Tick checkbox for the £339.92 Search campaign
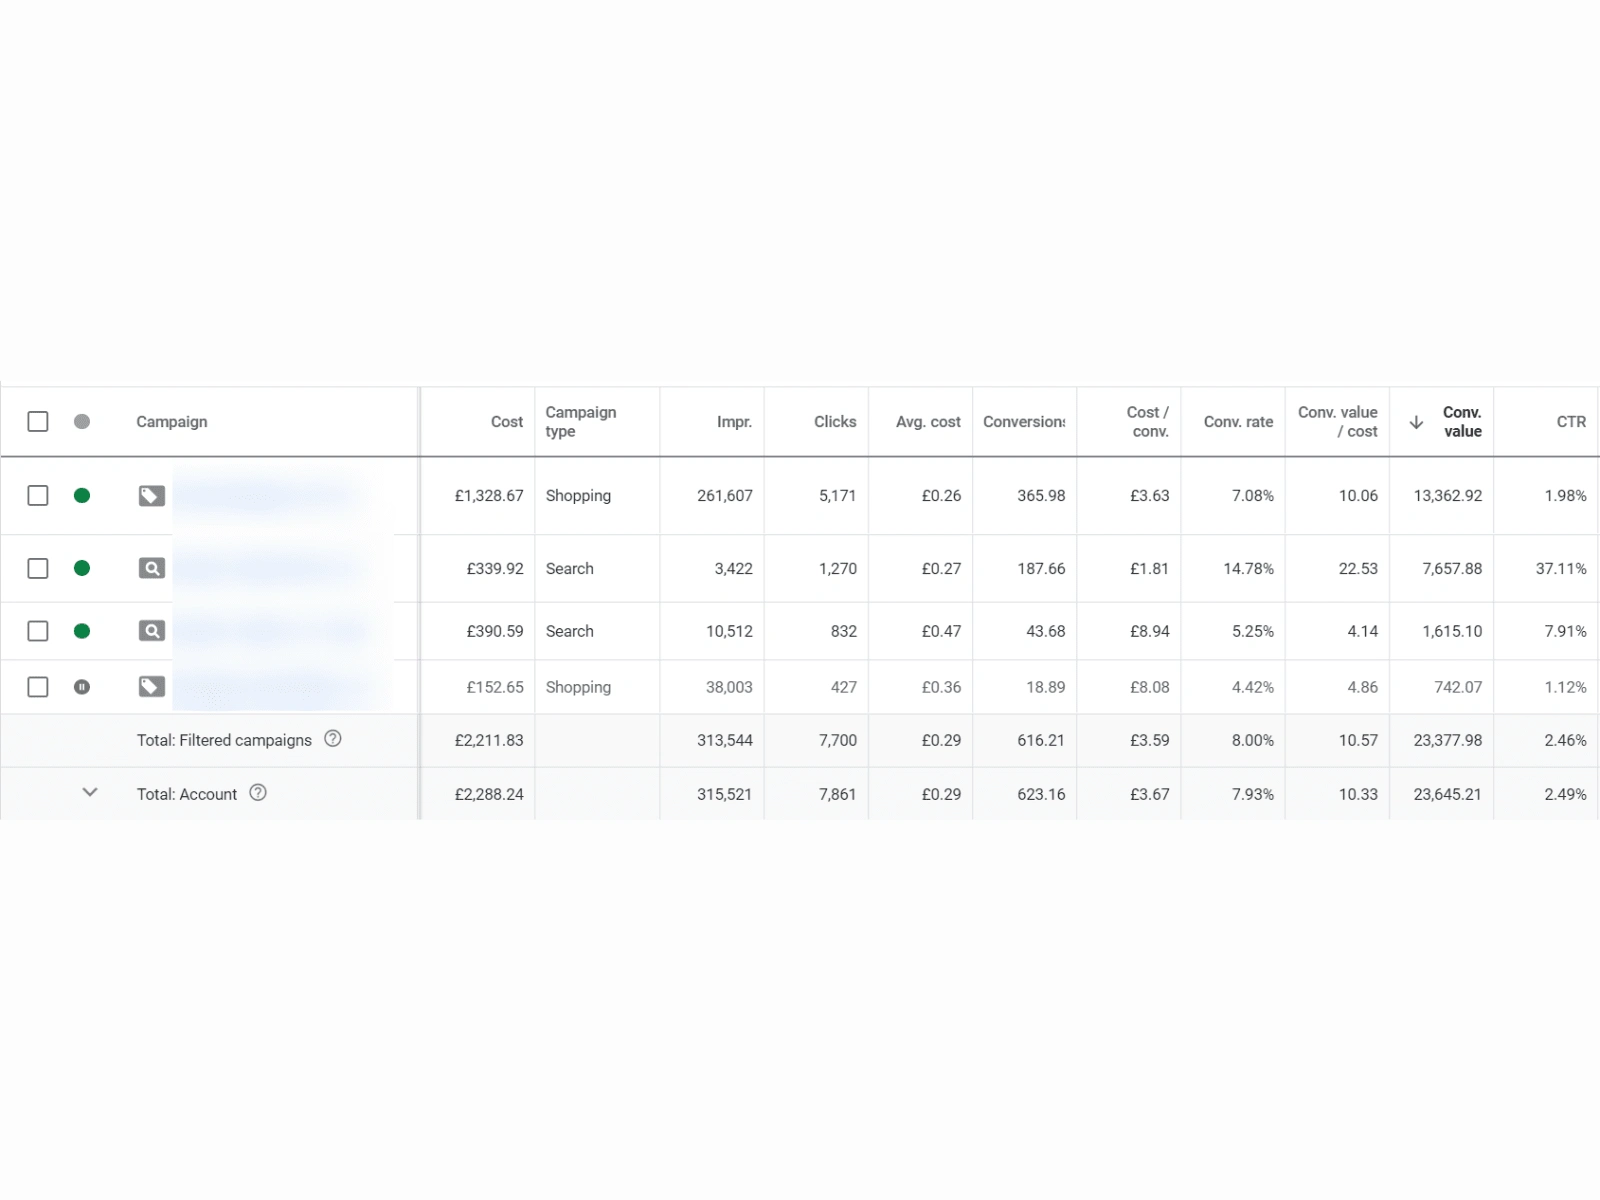 [38, 568]
